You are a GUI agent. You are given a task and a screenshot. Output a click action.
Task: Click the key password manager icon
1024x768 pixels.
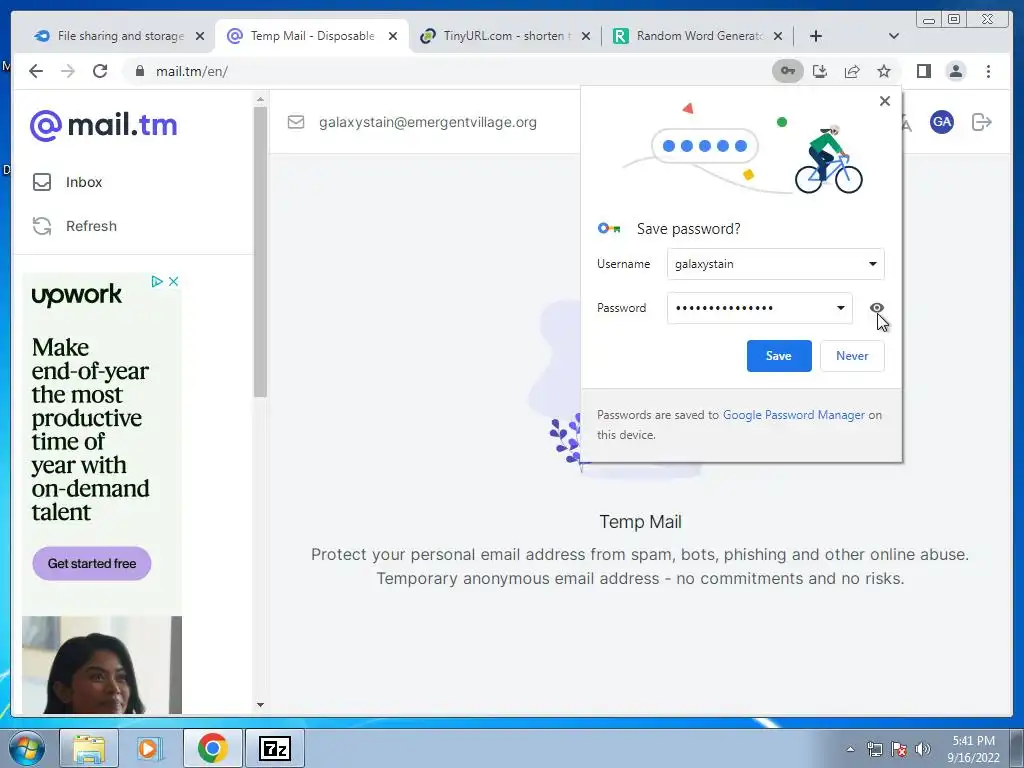pyautogui.click(x=788, y=71)
